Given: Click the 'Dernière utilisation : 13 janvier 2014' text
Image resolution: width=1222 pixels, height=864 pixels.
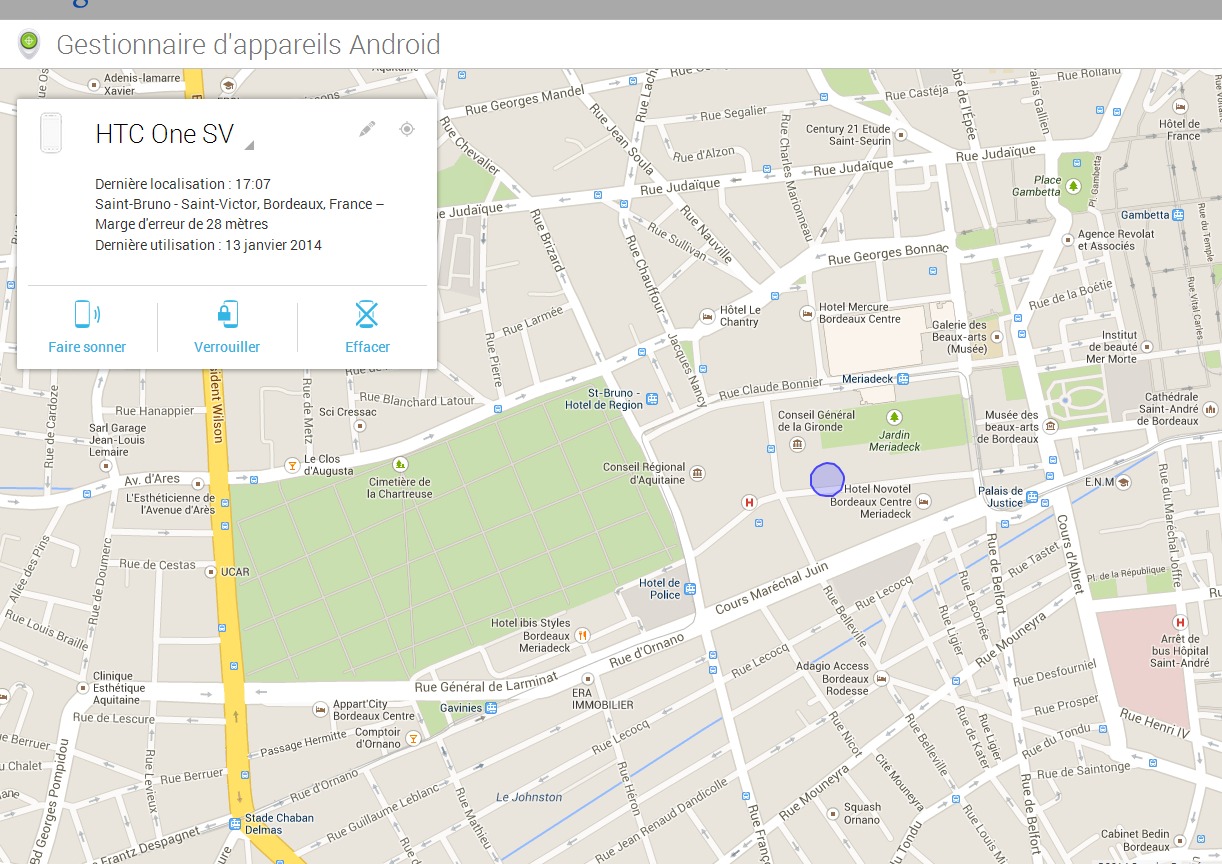Looking at the screenshot, I should 208,245.
